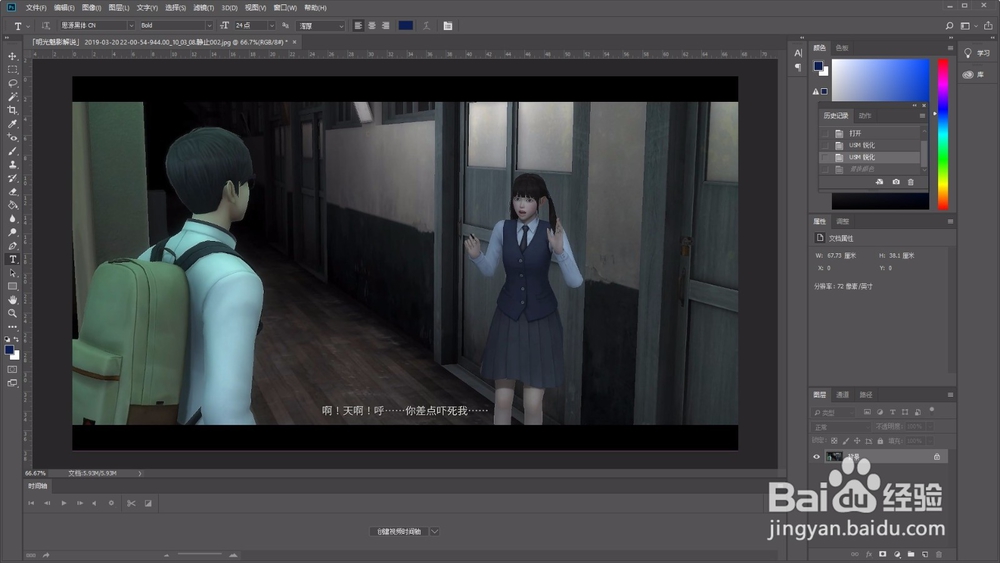Hide the background layer eye icon
Screen dimensions: 1000x563
[816, 457]
